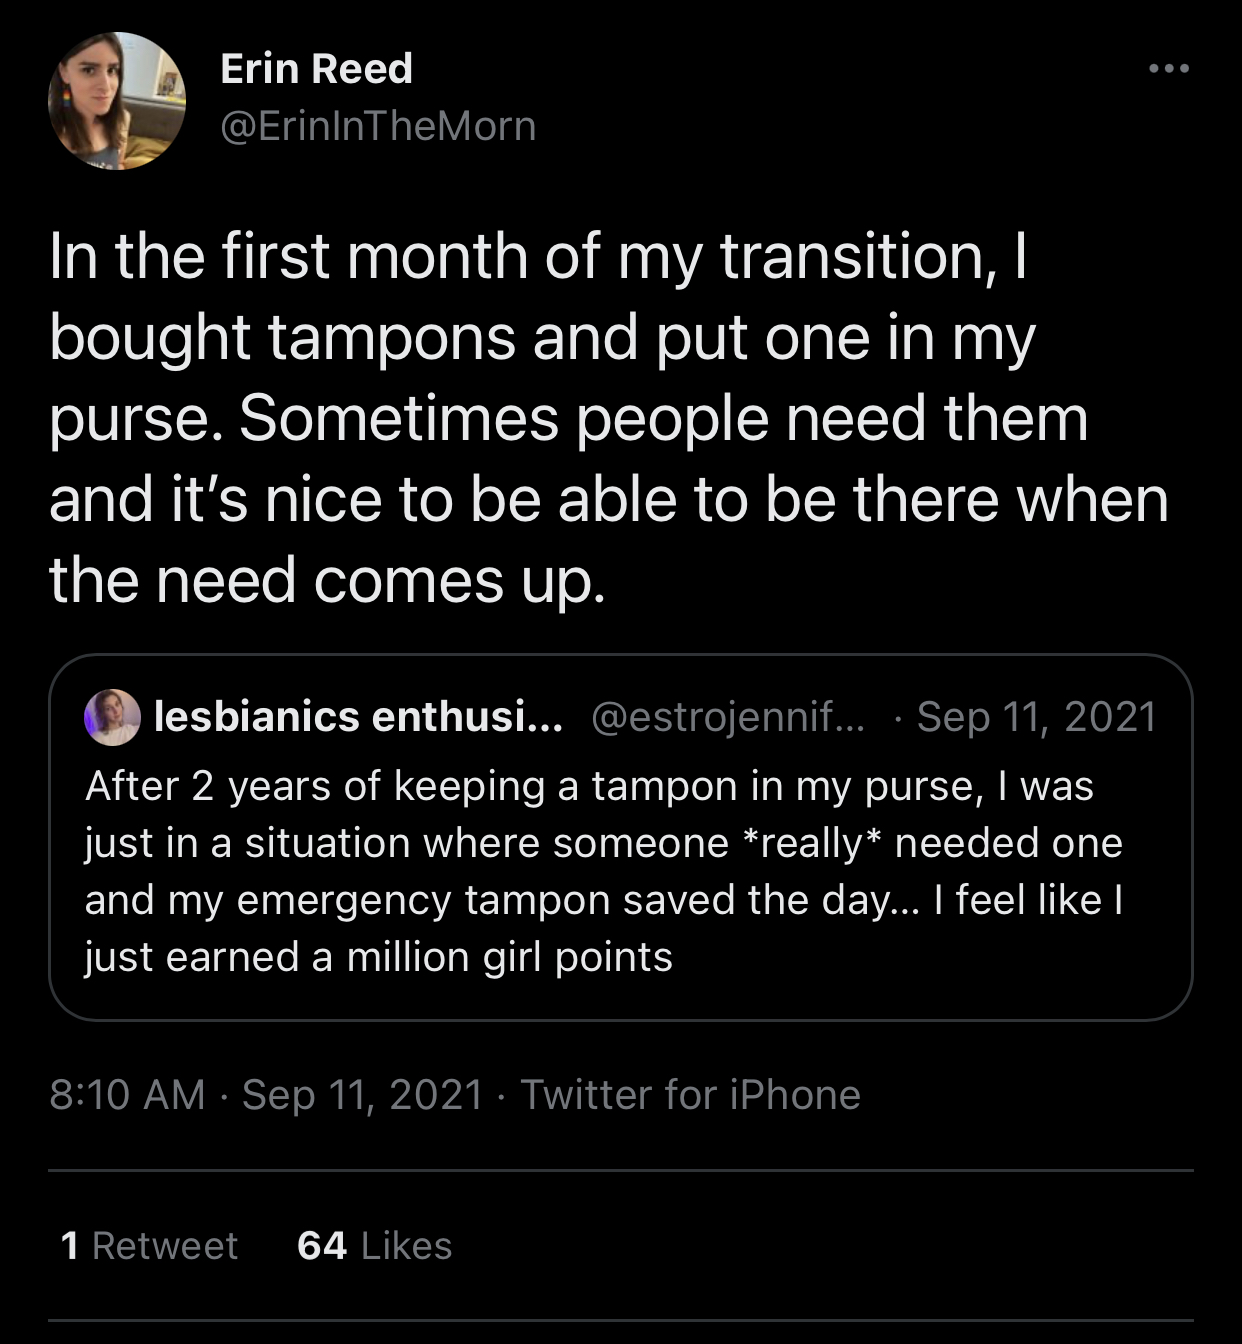The height and width of the screenshot is (1344, 1242).
Task: Click the Erin Reed display name
Action: [x=316, y=69]
